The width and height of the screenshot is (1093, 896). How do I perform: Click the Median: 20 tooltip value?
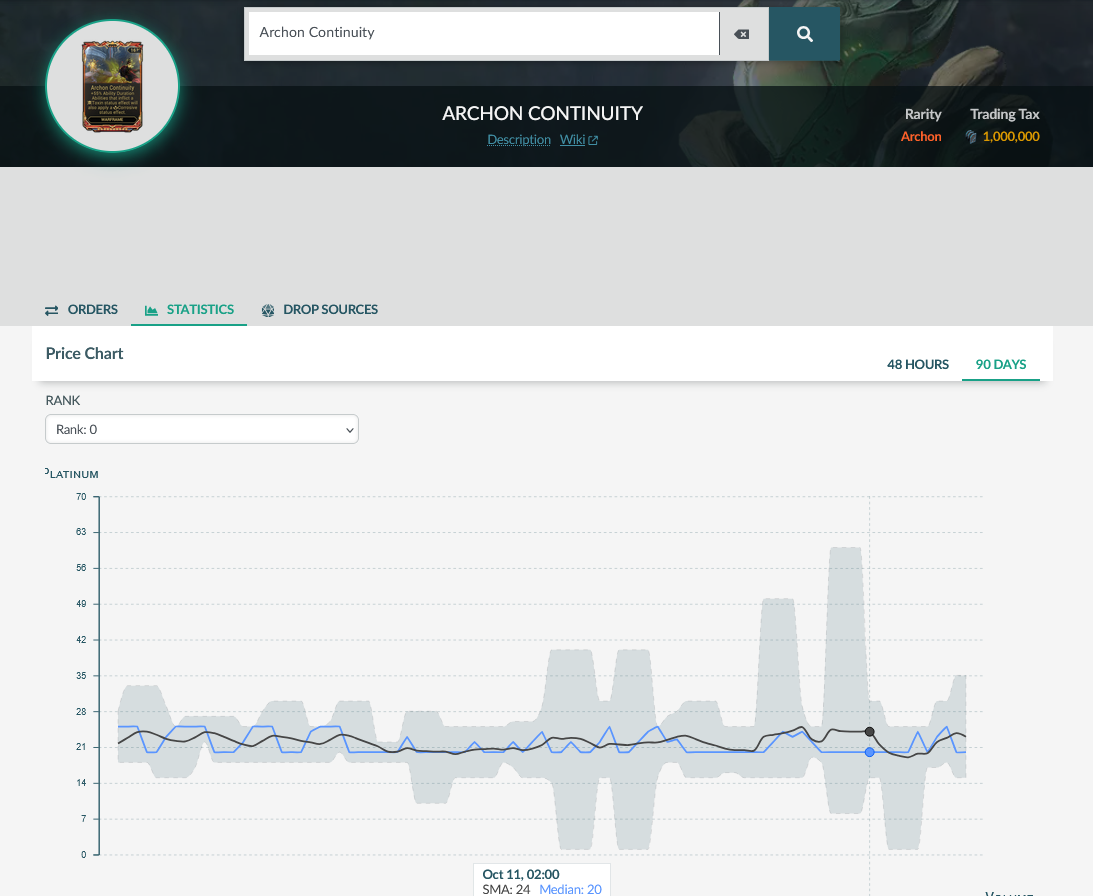click(x=570, y=889)
